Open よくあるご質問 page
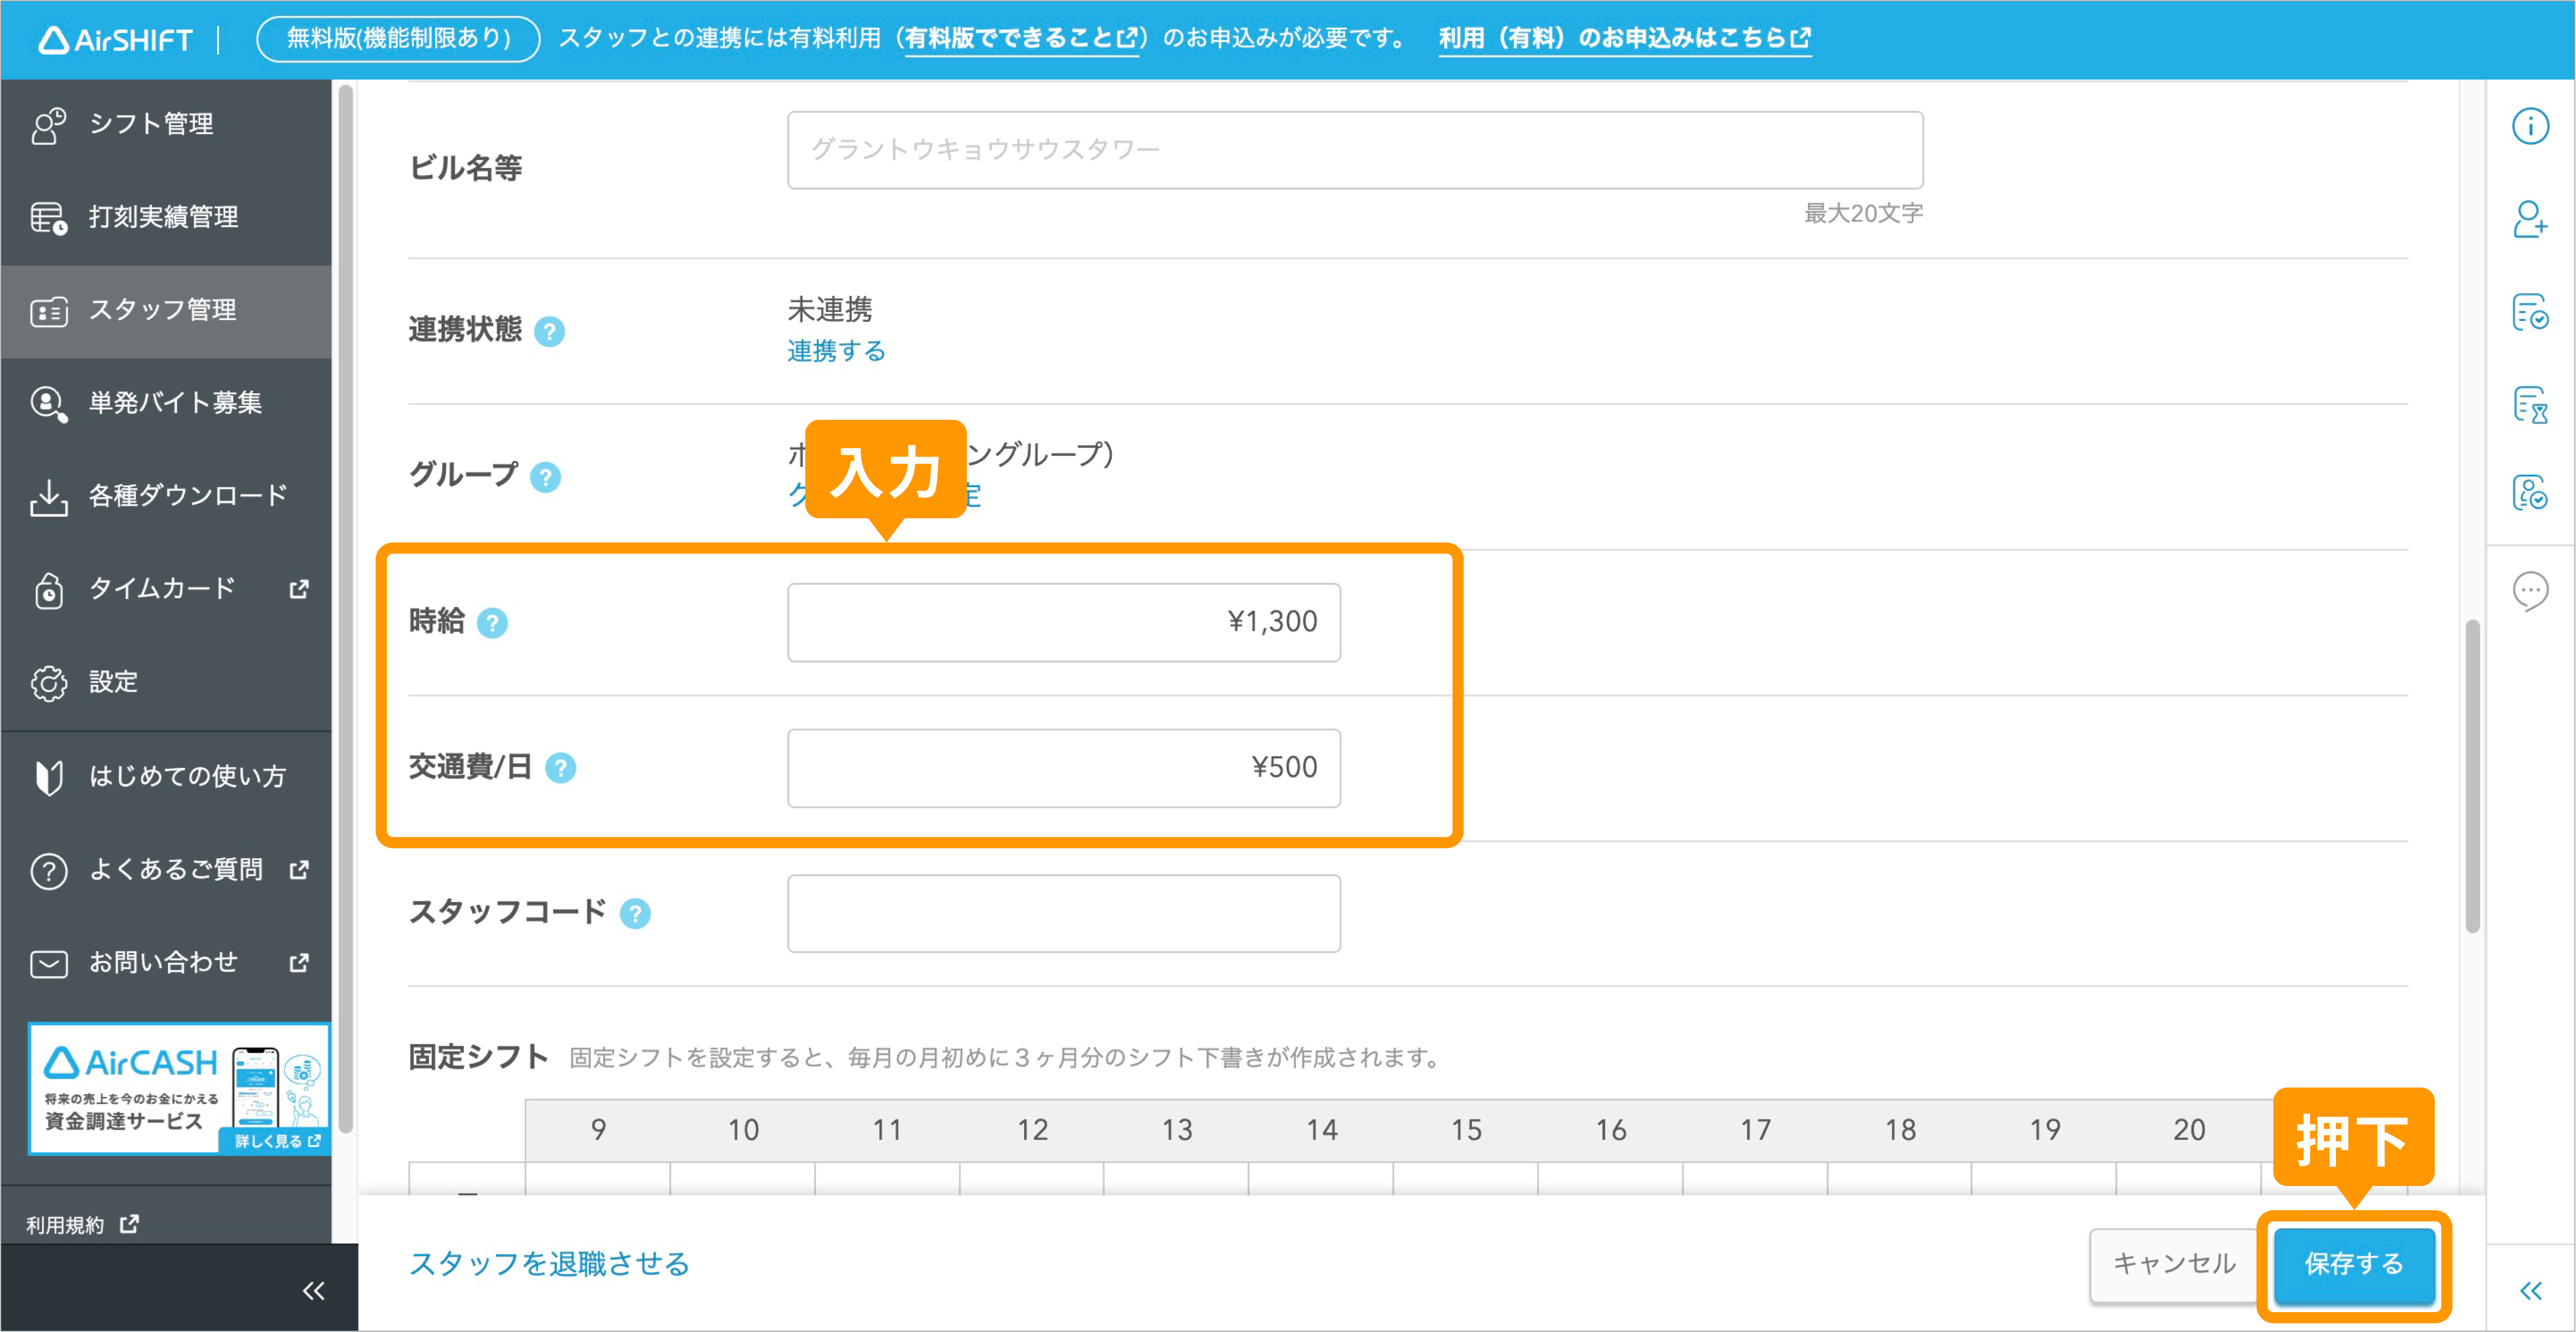This screenshot has height=1332, width=2576. tap(166, 869)
